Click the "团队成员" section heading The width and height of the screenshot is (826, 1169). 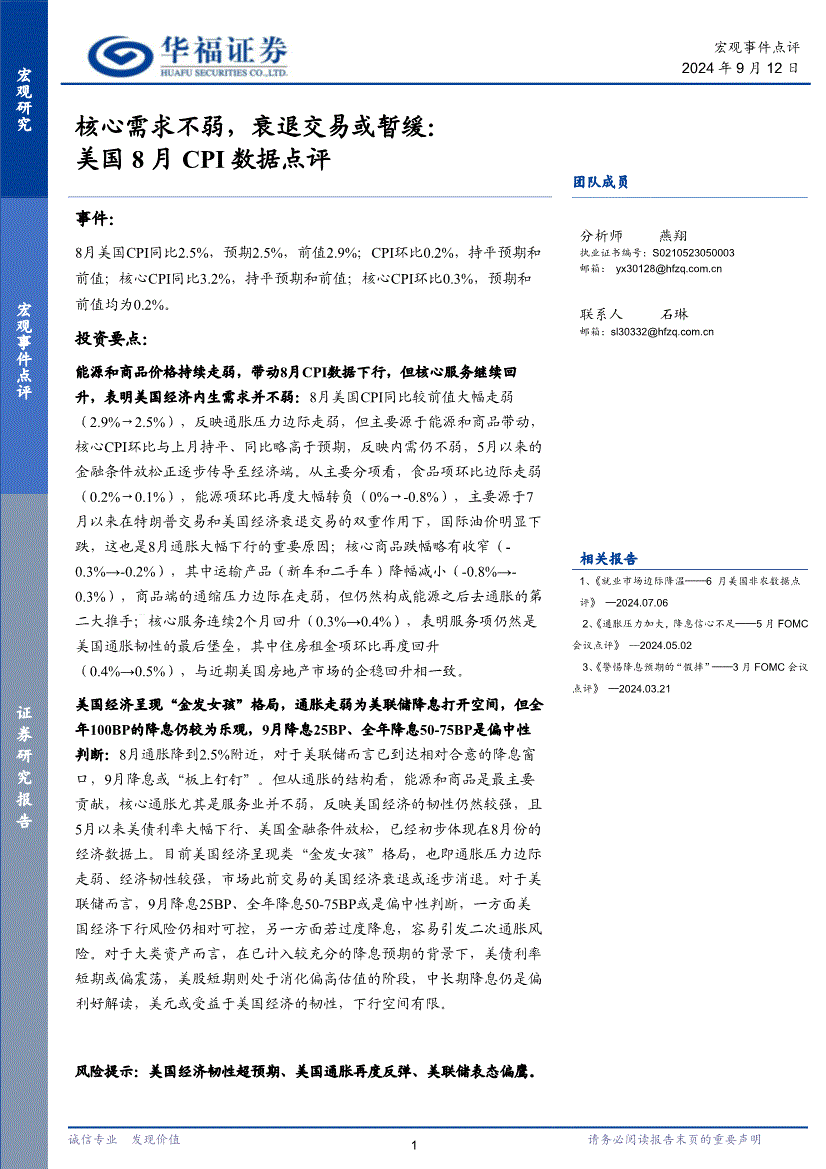601,181
